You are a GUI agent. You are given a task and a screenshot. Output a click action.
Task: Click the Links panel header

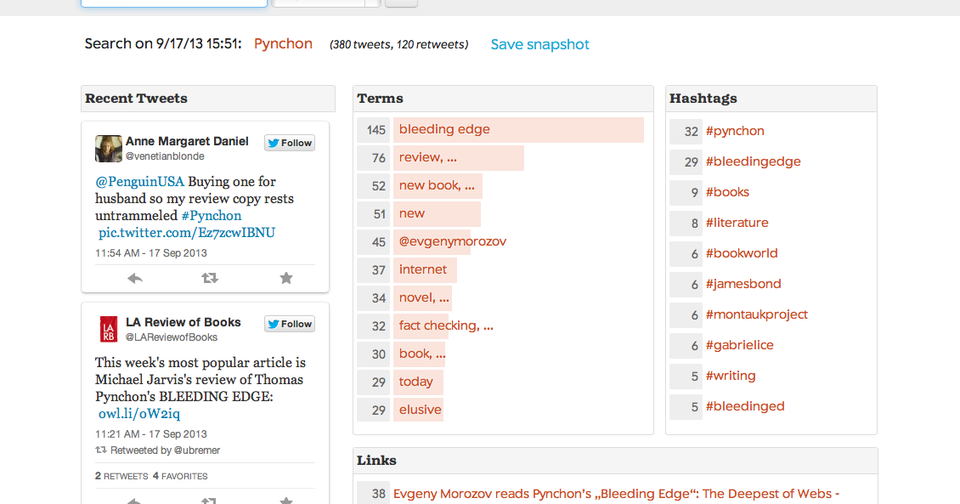pos(615,461)
